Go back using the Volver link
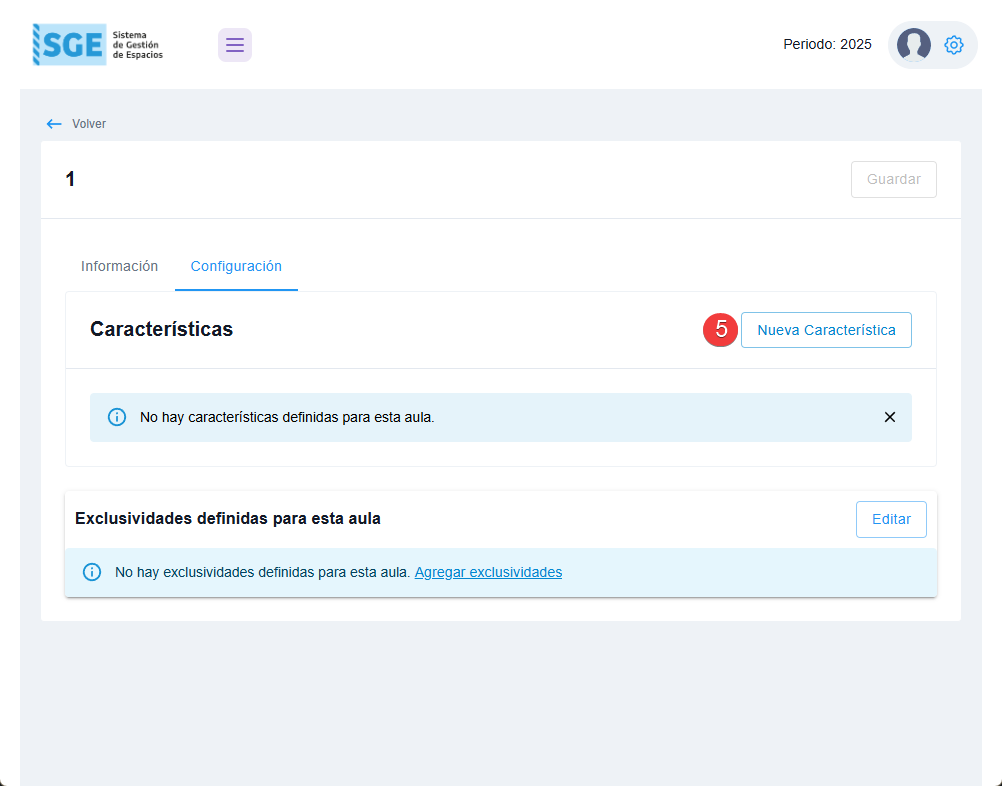The width and height of the screenshot is (1002, 786). coord(89,124)
